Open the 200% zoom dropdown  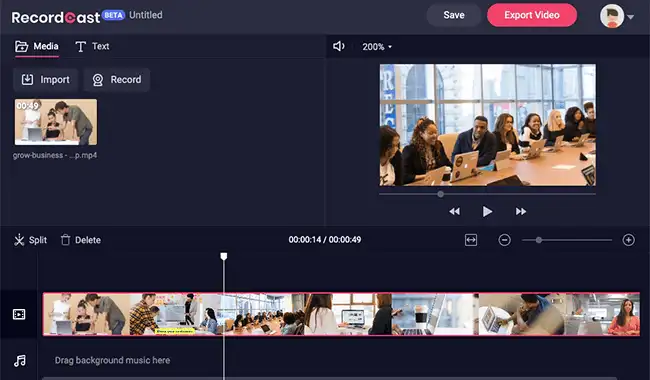pos(377,47)
